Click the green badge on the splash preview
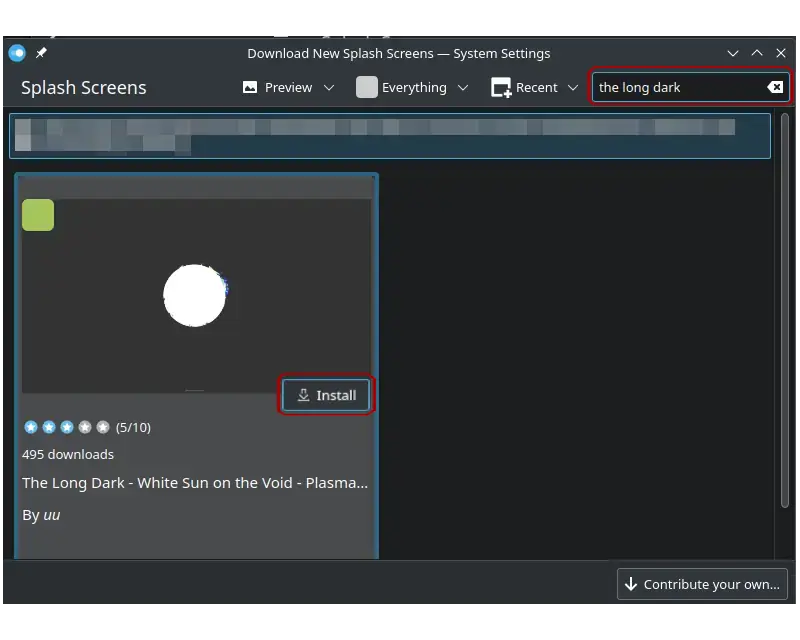Image resolution: width=800 pixels, height=640 pixels. click(38, 215)
